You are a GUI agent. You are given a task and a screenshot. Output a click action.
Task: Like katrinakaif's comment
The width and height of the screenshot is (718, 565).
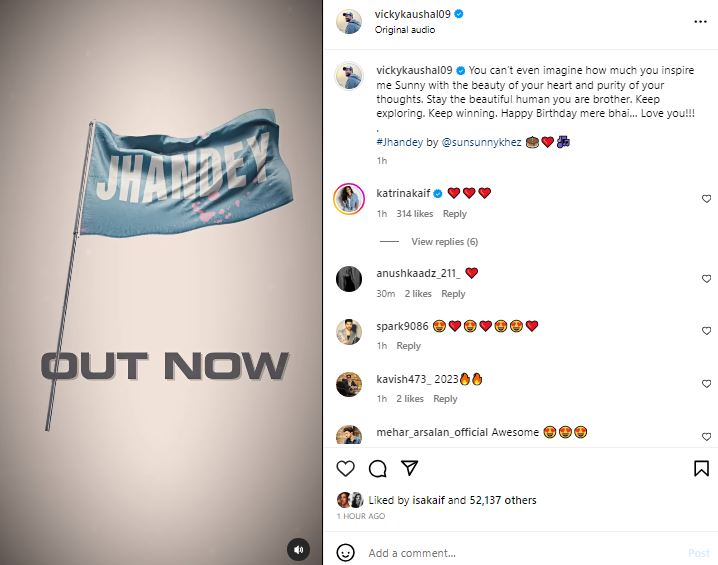click(x=707, y=199)
